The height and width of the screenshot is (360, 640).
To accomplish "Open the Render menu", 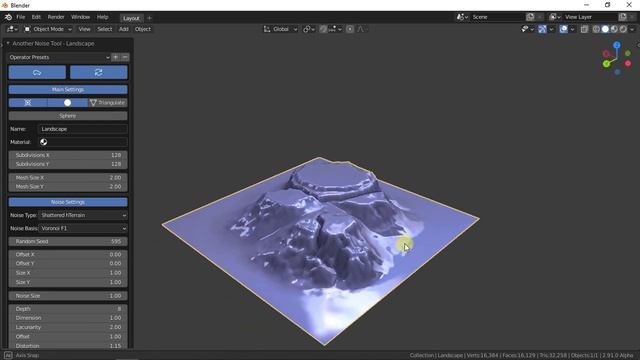I will tap(56, 17).
